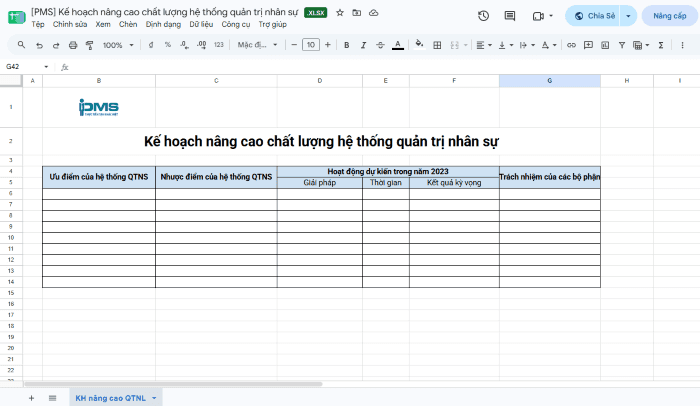This screenshot has height=406, width=700.
Task: Toggle bold formatting
Action: coord(346,45)
